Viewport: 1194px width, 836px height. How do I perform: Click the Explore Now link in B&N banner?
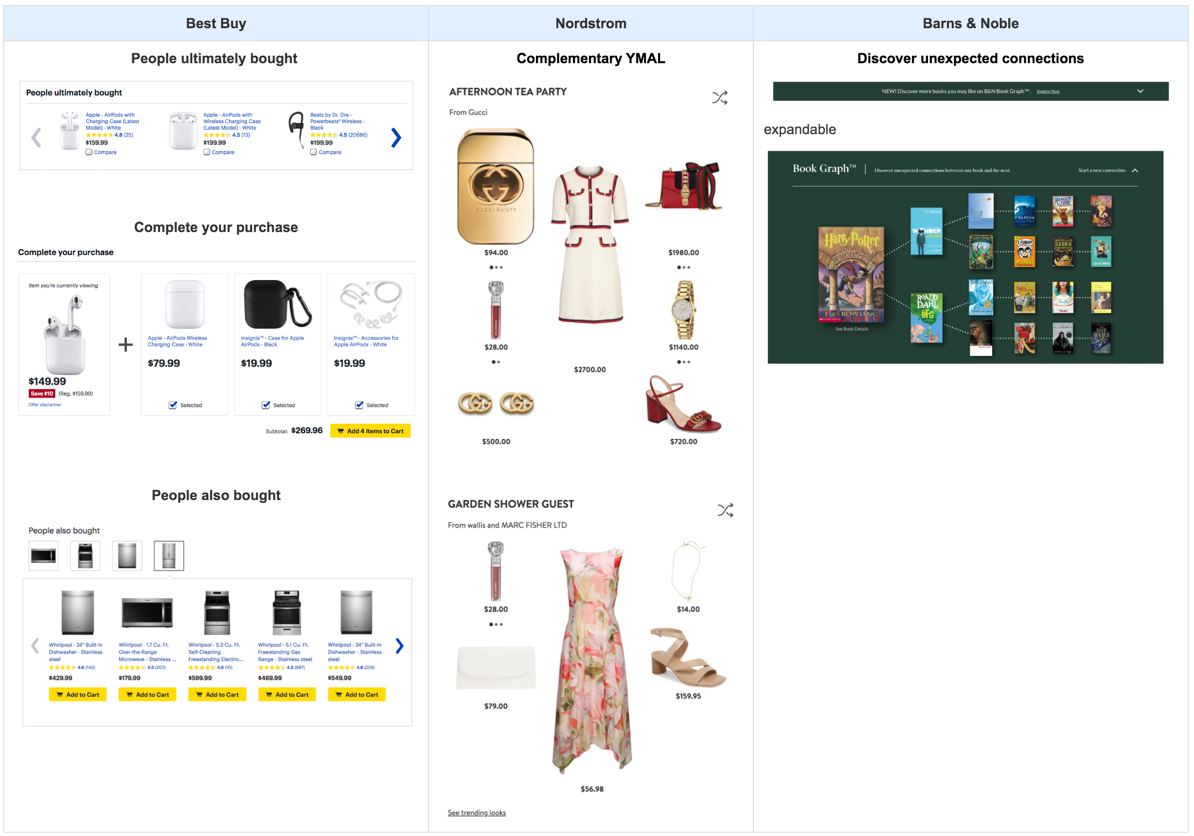pos(1048,91)
